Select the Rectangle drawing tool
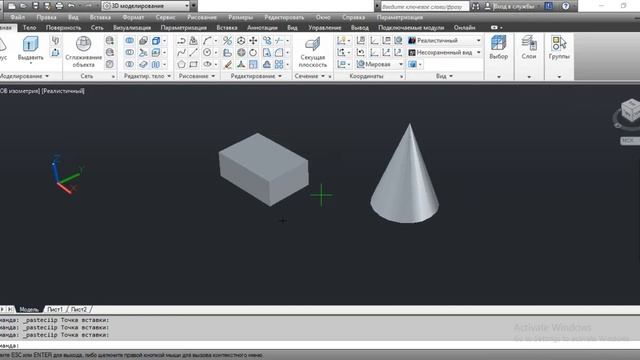640x360 pixels. coord(193,64)
